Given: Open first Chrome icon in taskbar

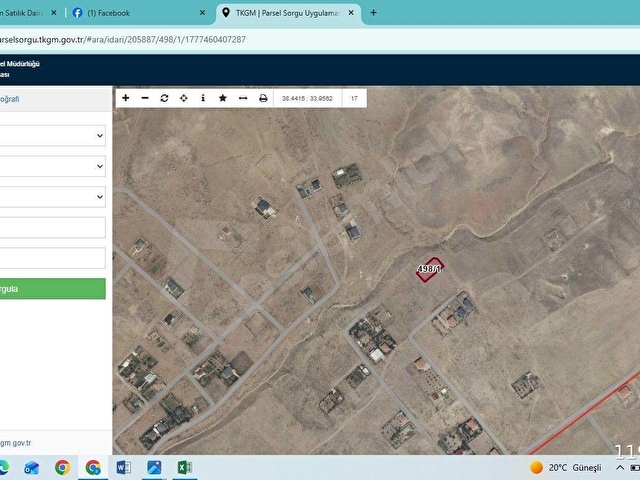Looking at the screenshot, I should coord(62,467).
